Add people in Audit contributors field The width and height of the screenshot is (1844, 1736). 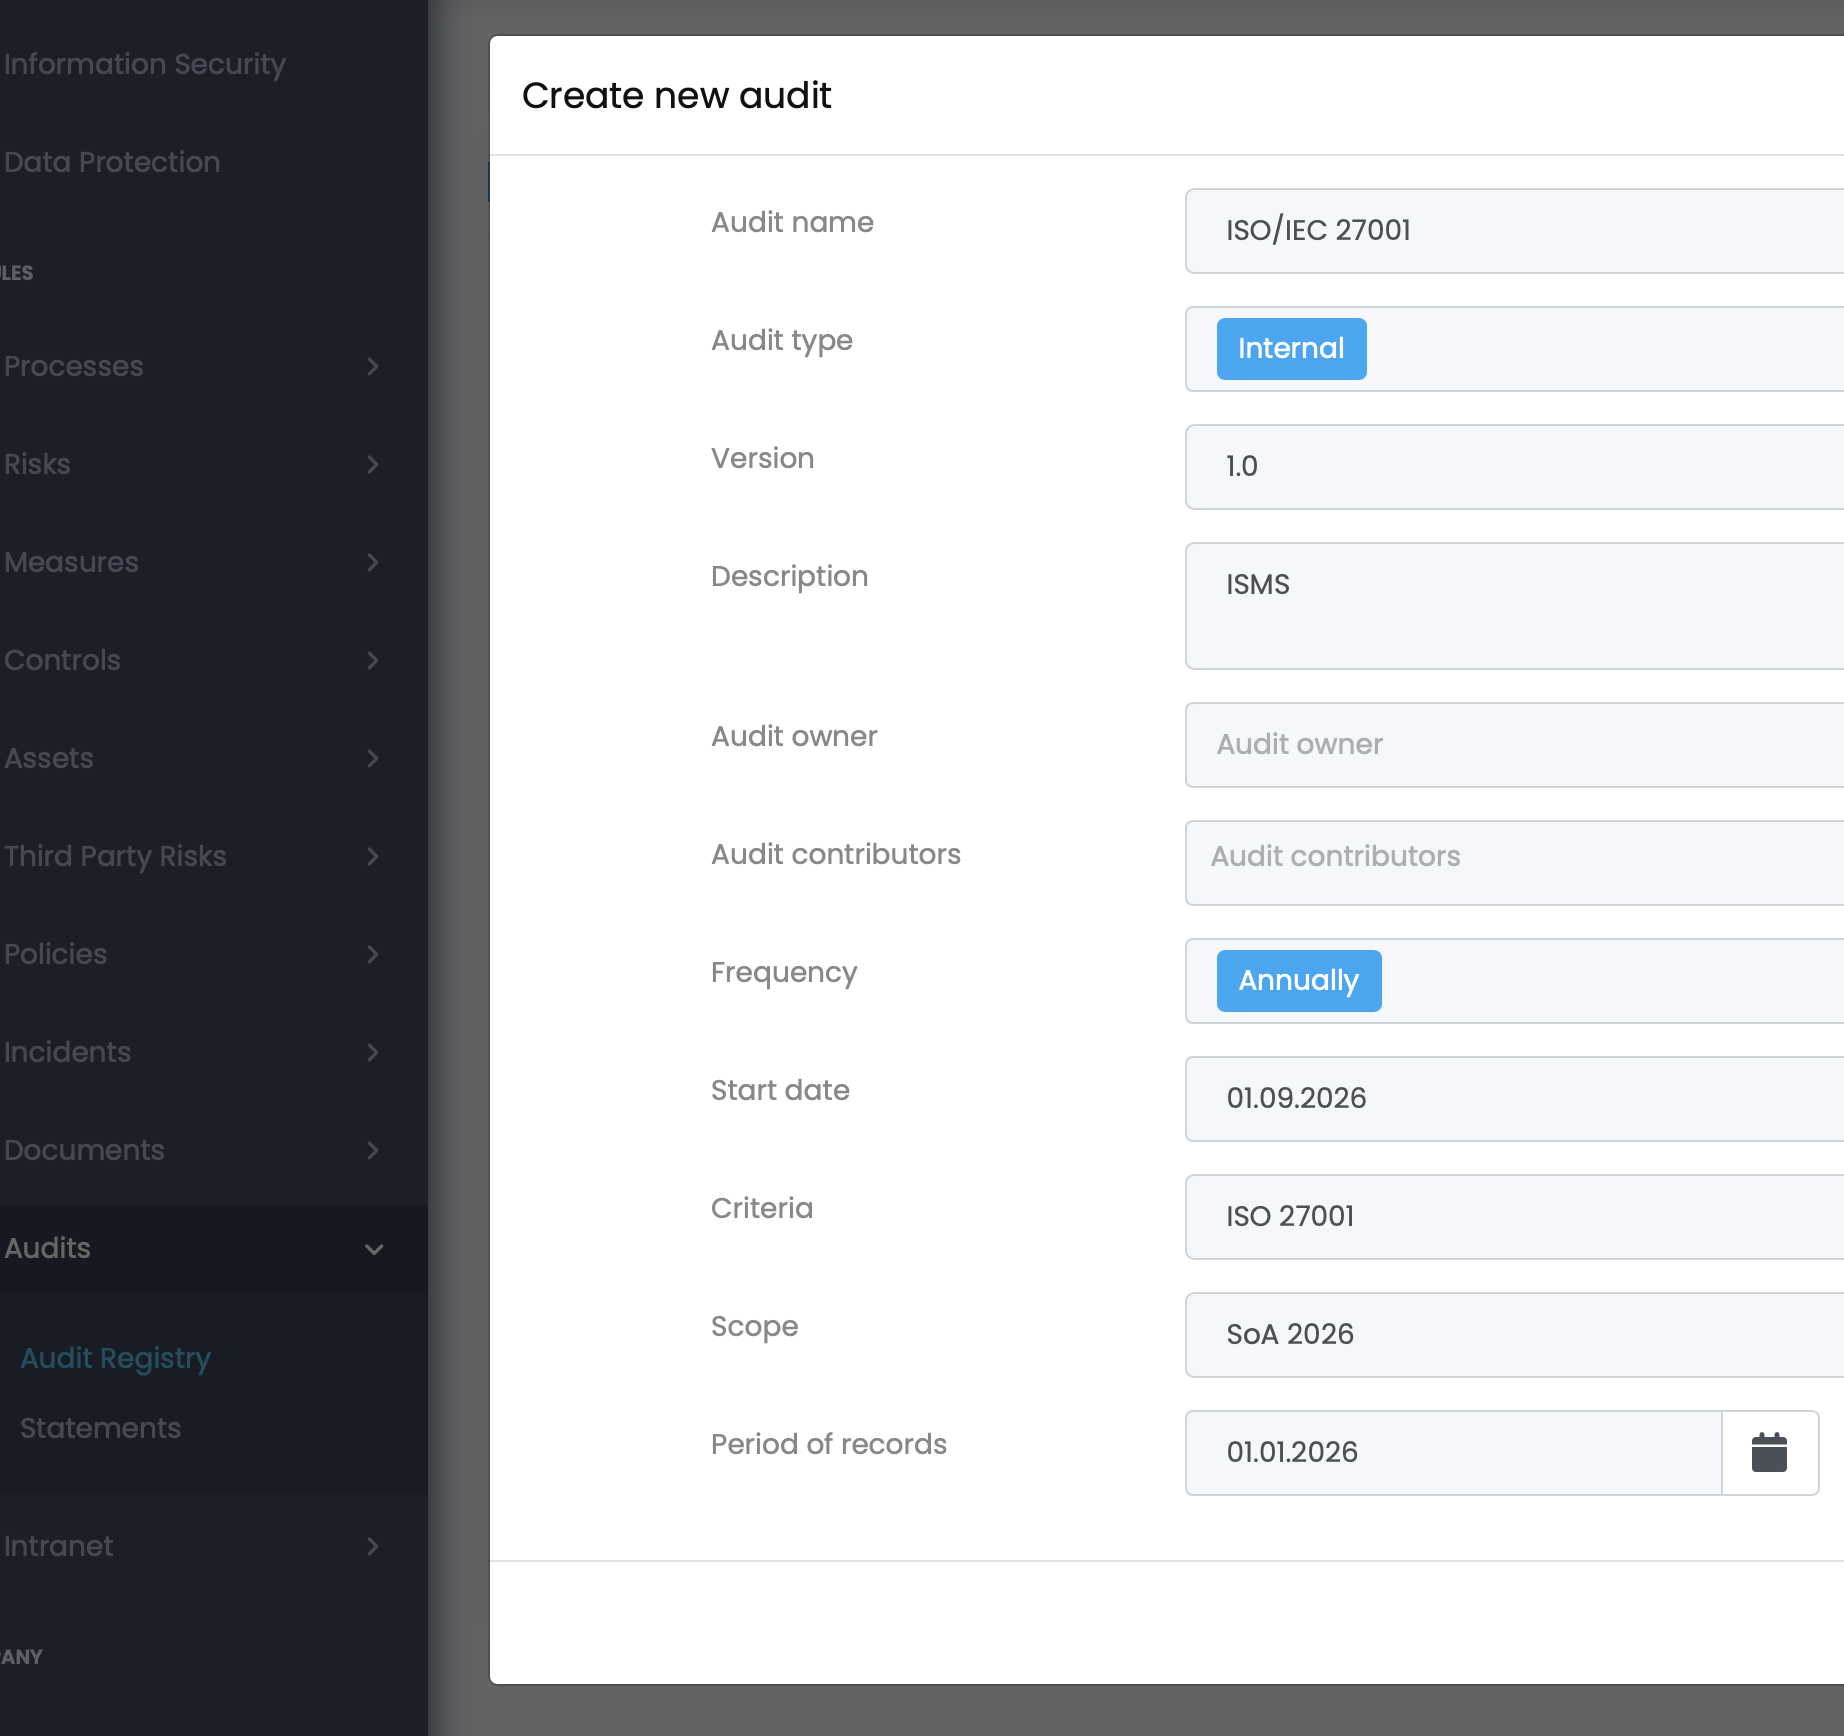click(1514, 863)
